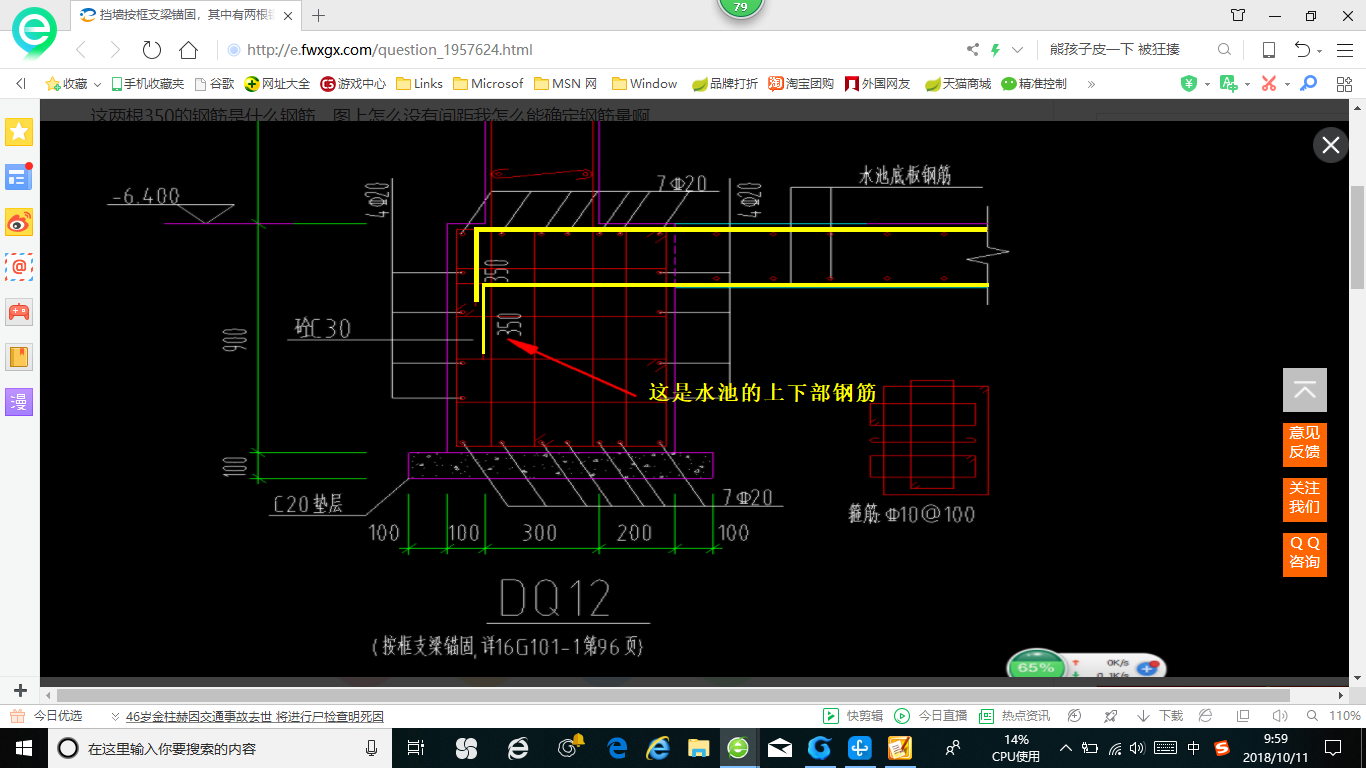Click the 意见反馈 feedback button
The width and height of the screenshot is (1366, 768).
coord(1305,443)
